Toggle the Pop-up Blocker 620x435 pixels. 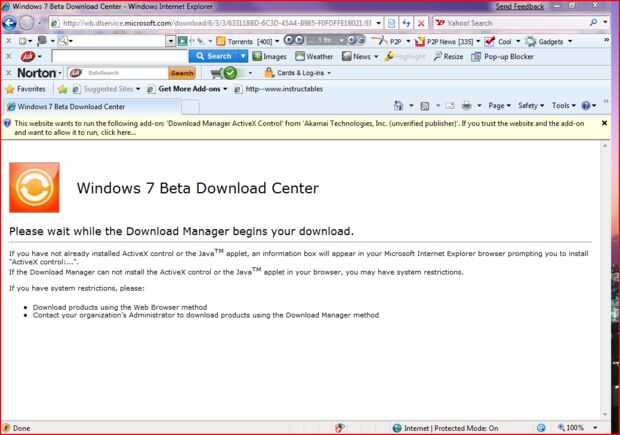tap(502, 57)
